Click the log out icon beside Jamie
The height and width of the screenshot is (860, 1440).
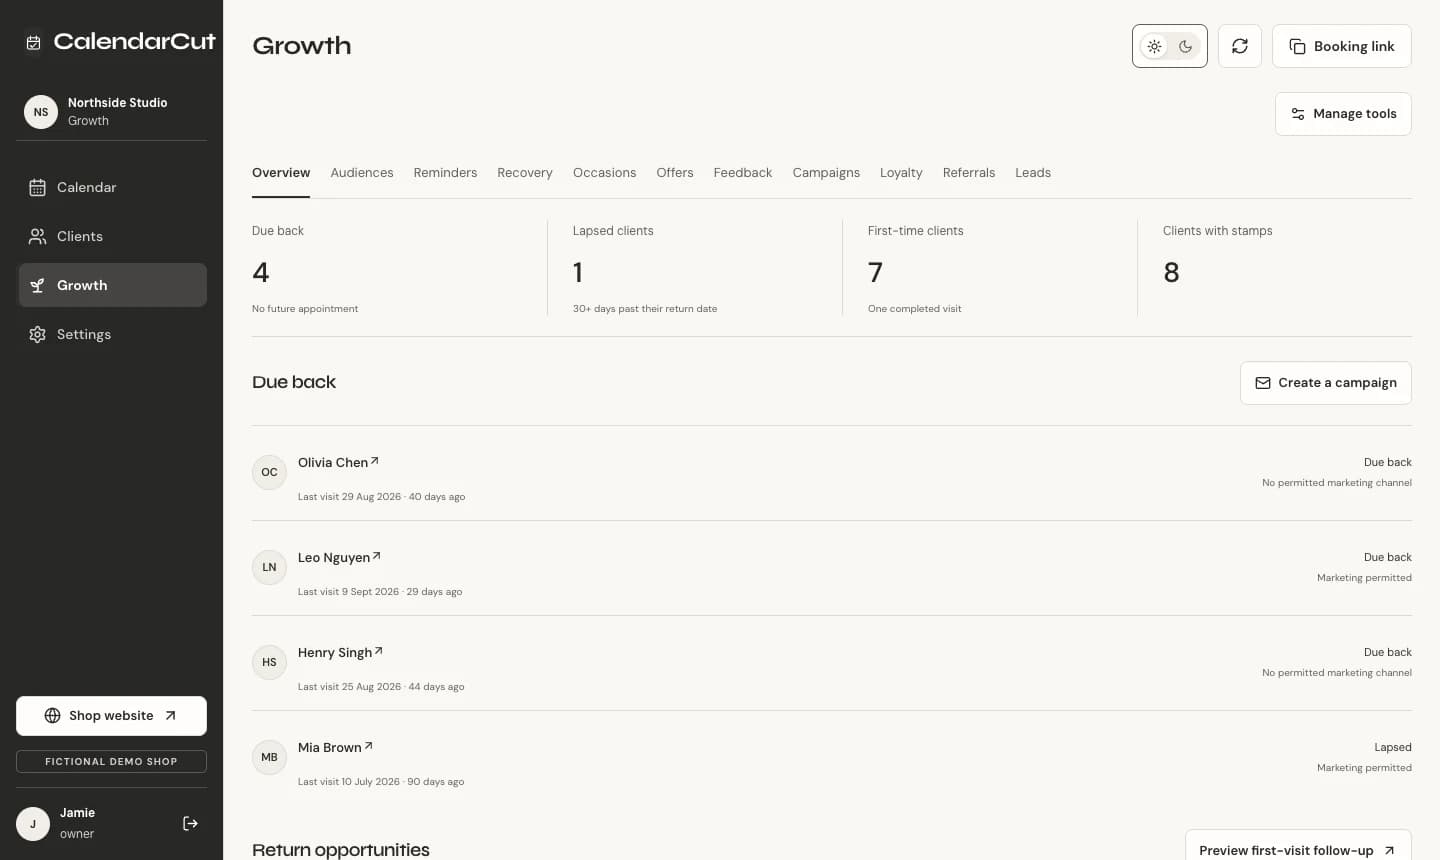tap(190, 823)
